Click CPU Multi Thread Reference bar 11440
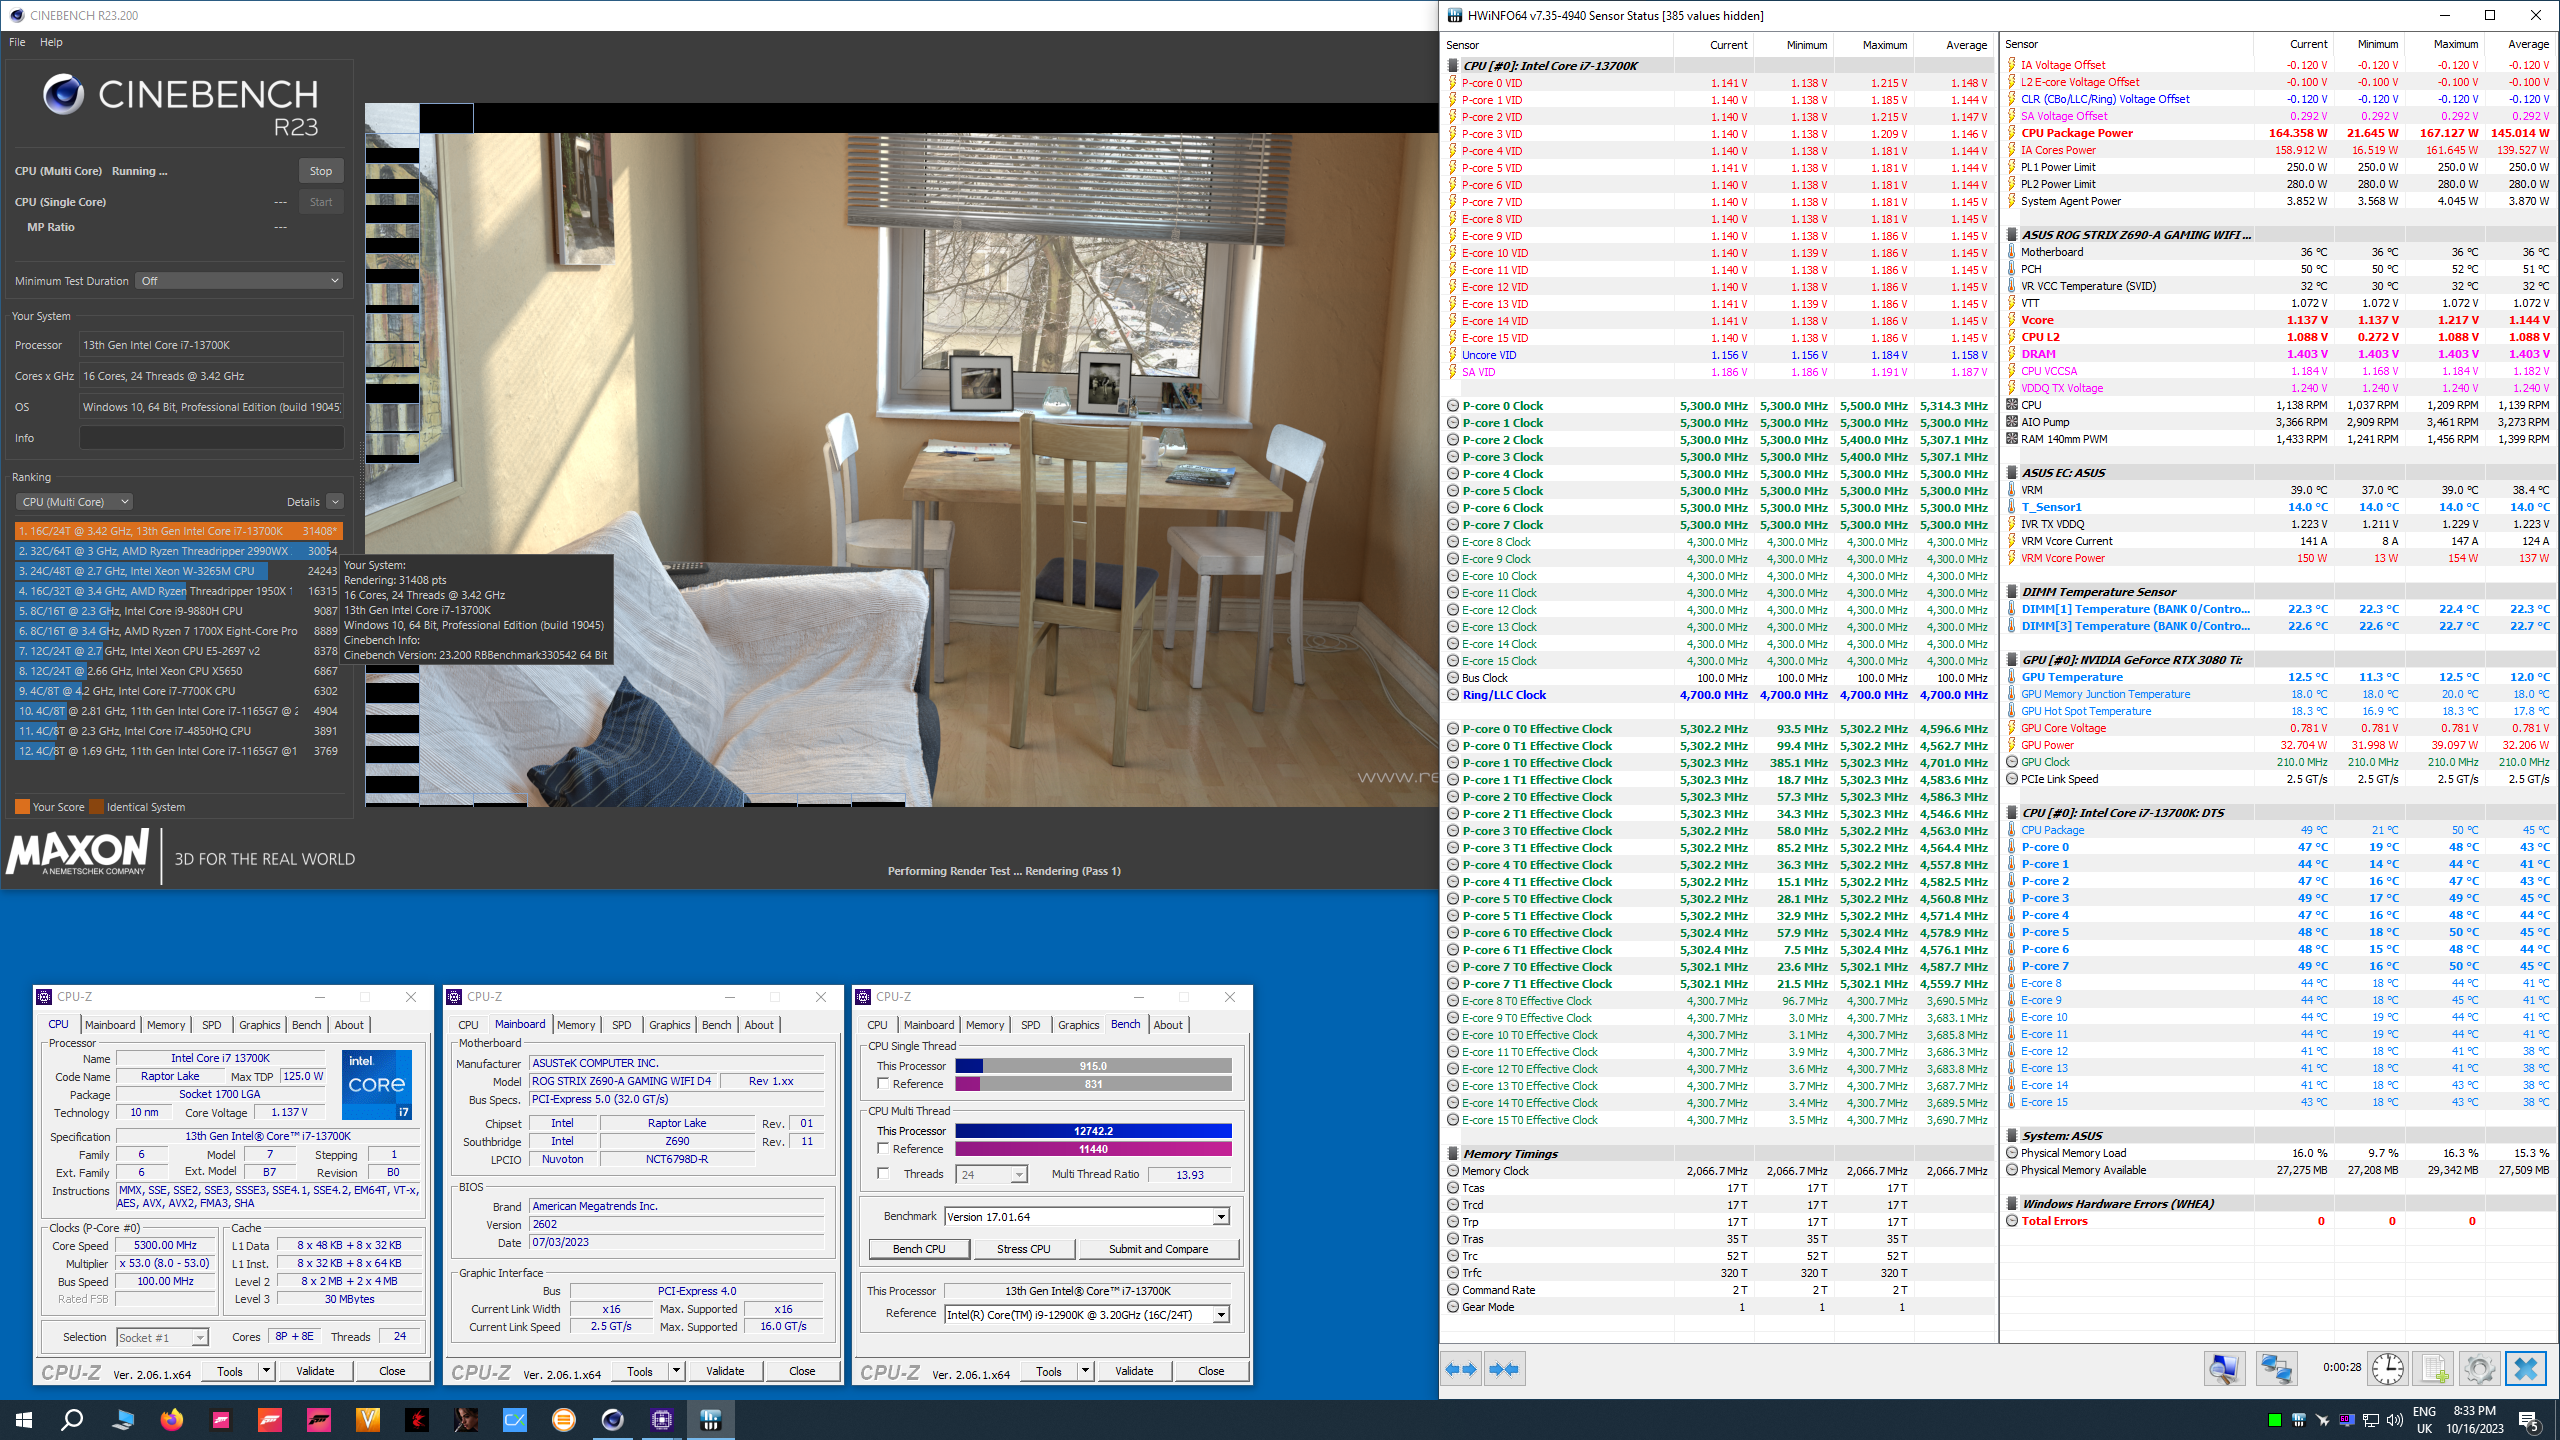The image size is (2560, 1440). (x=1093, y=1149)
